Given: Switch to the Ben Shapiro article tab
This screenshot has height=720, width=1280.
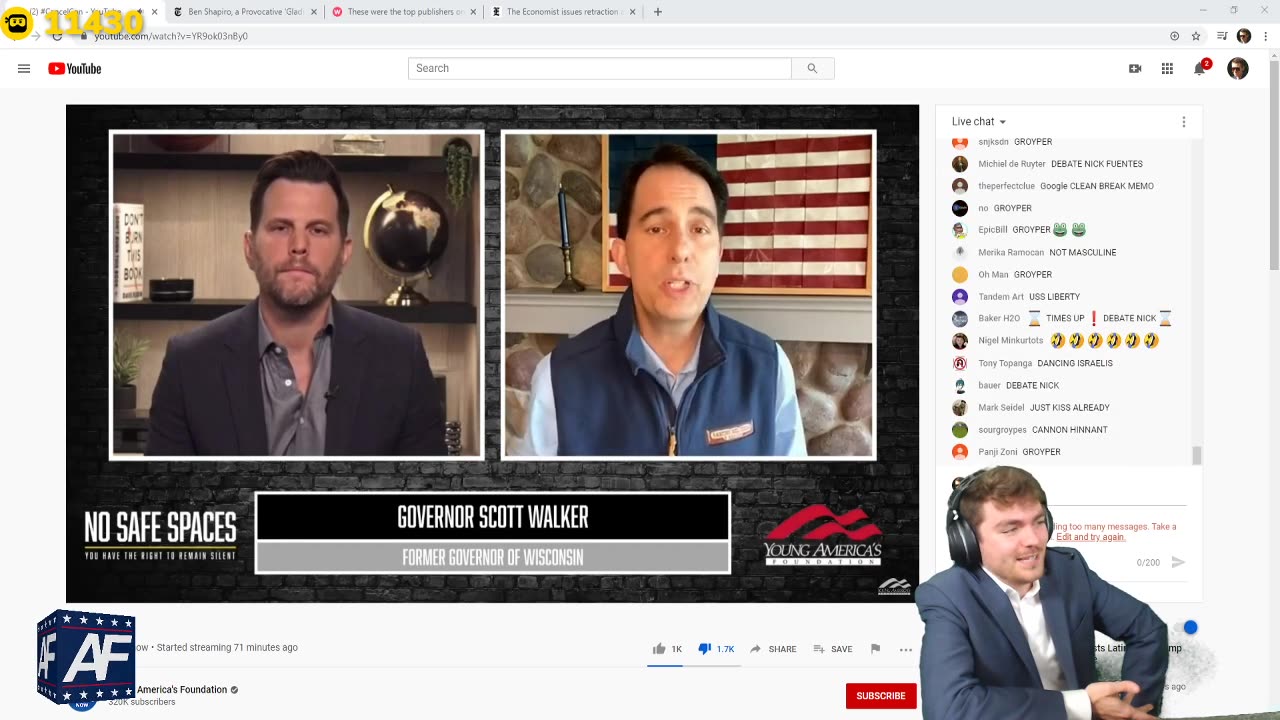Looking at the screenshot, I should [x=245, y=12].
